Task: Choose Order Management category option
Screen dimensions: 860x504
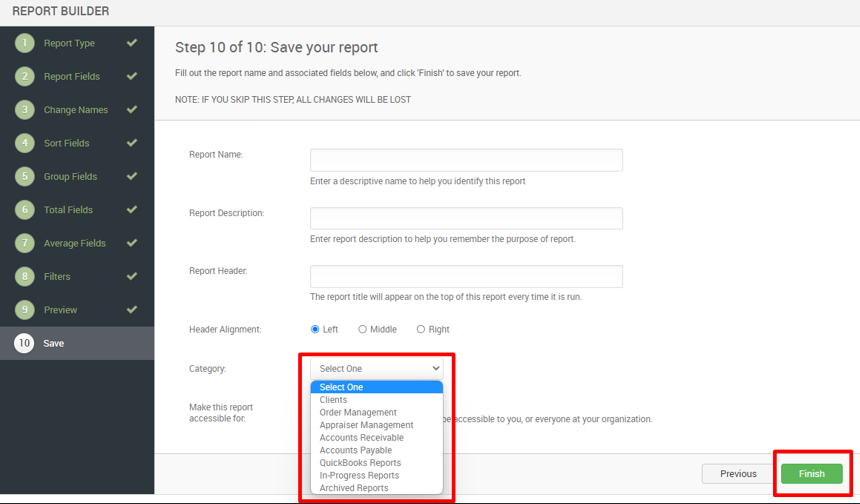Action: tap(377, 412)
